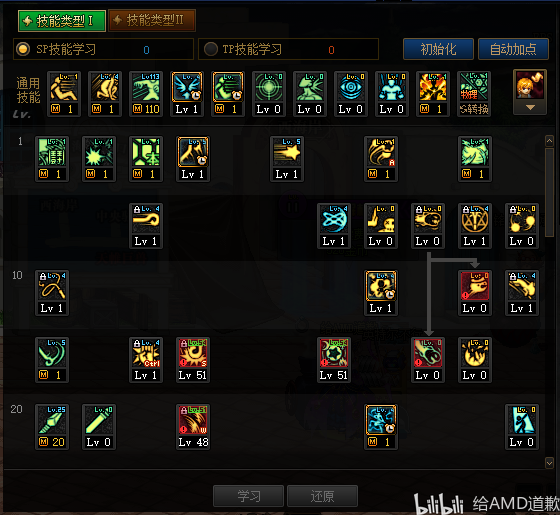Select the flaming explosion general skill icon
Image resolution: width=560 pixels, height=515 pixels.
432,87
